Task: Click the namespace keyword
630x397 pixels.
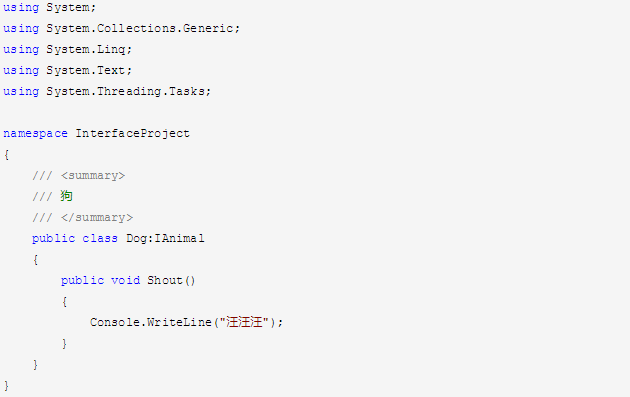Action: tap(35, 134)
